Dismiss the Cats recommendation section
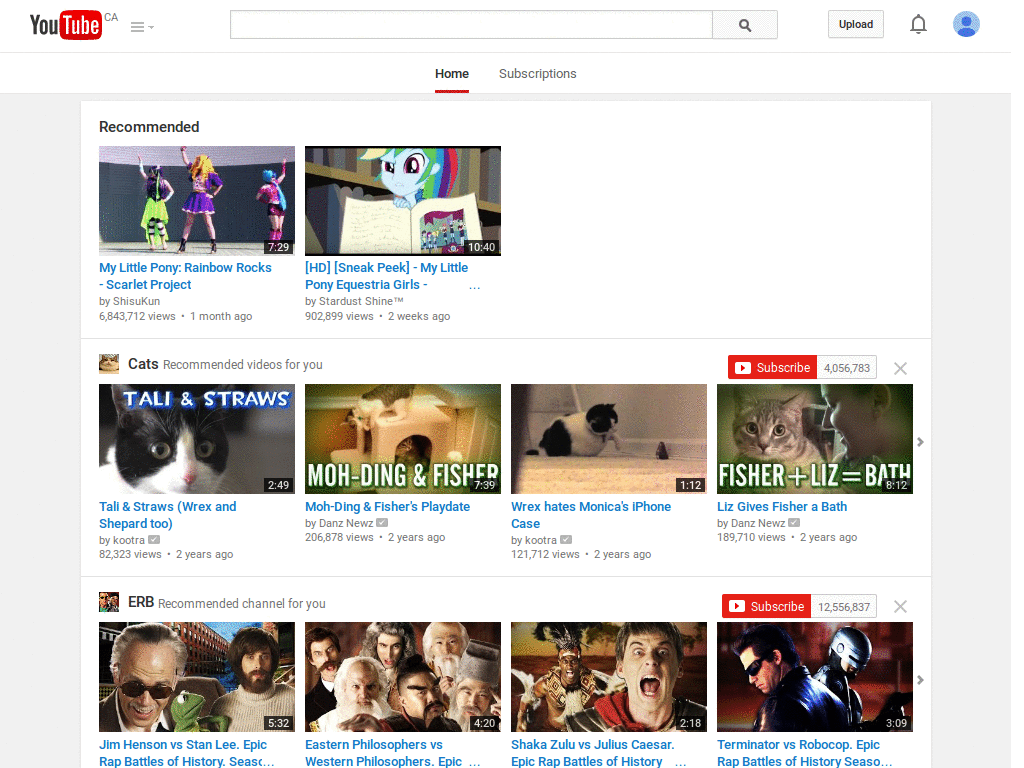Image resolution: width=1024 pixels, height=768 pixels. point(900,368)
